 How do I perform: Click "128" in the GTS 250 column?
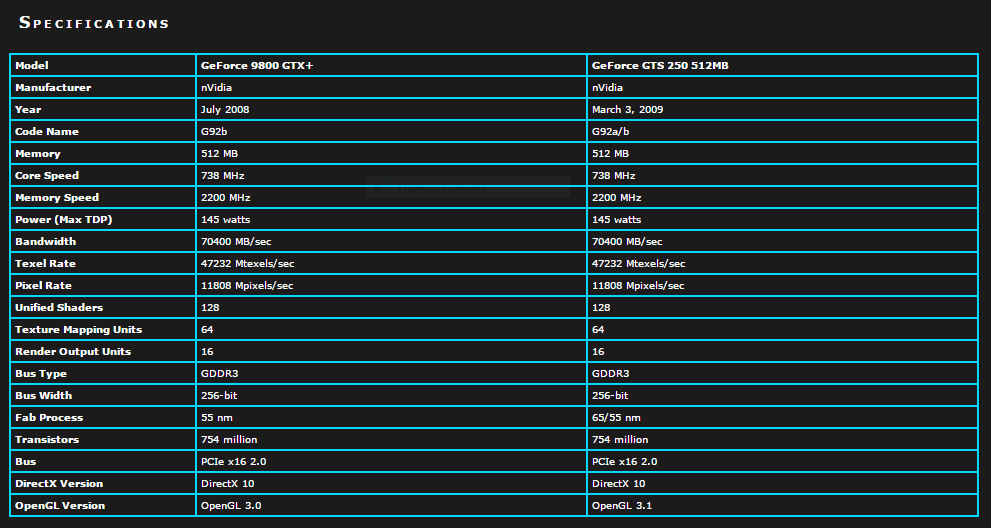[x=601, y=307]
